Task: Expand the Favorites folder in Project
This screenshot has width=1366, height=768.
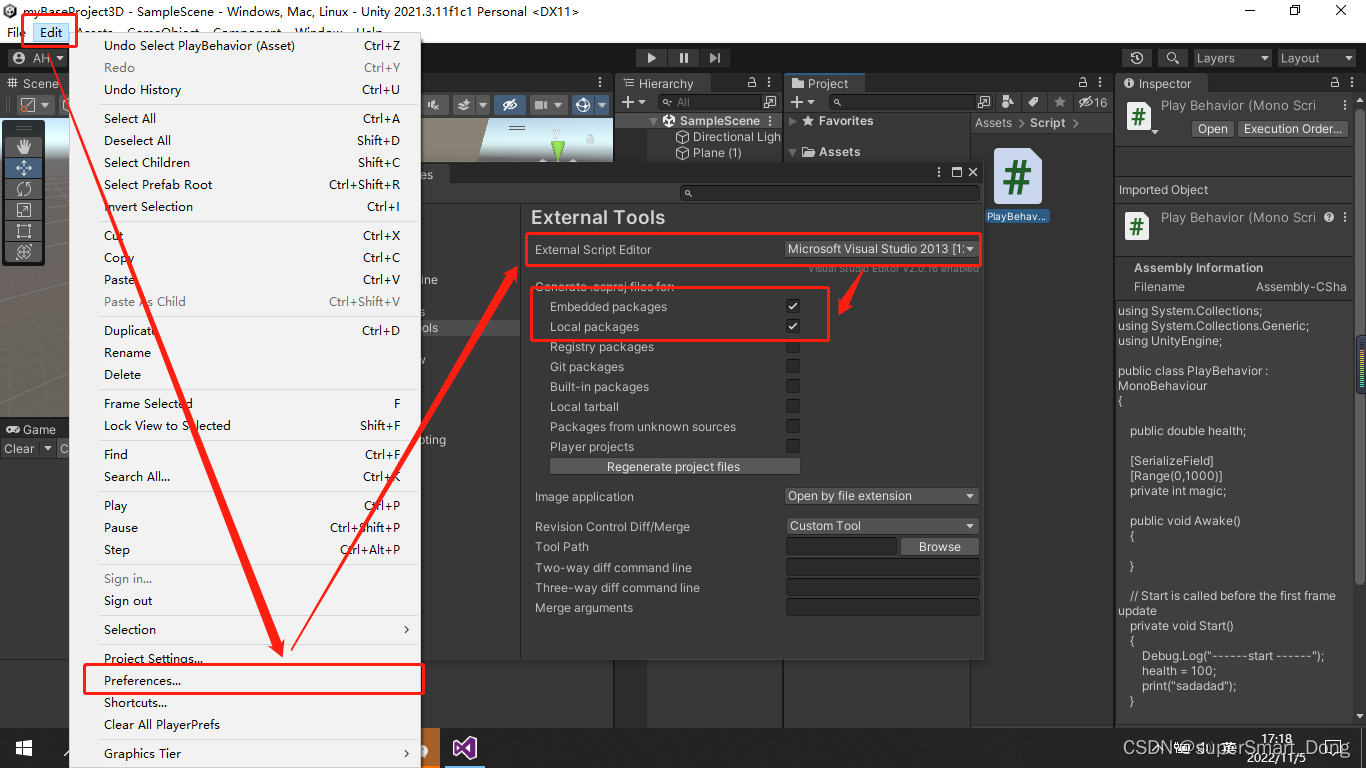Action: pyautogui.click(x=793, y=121)
